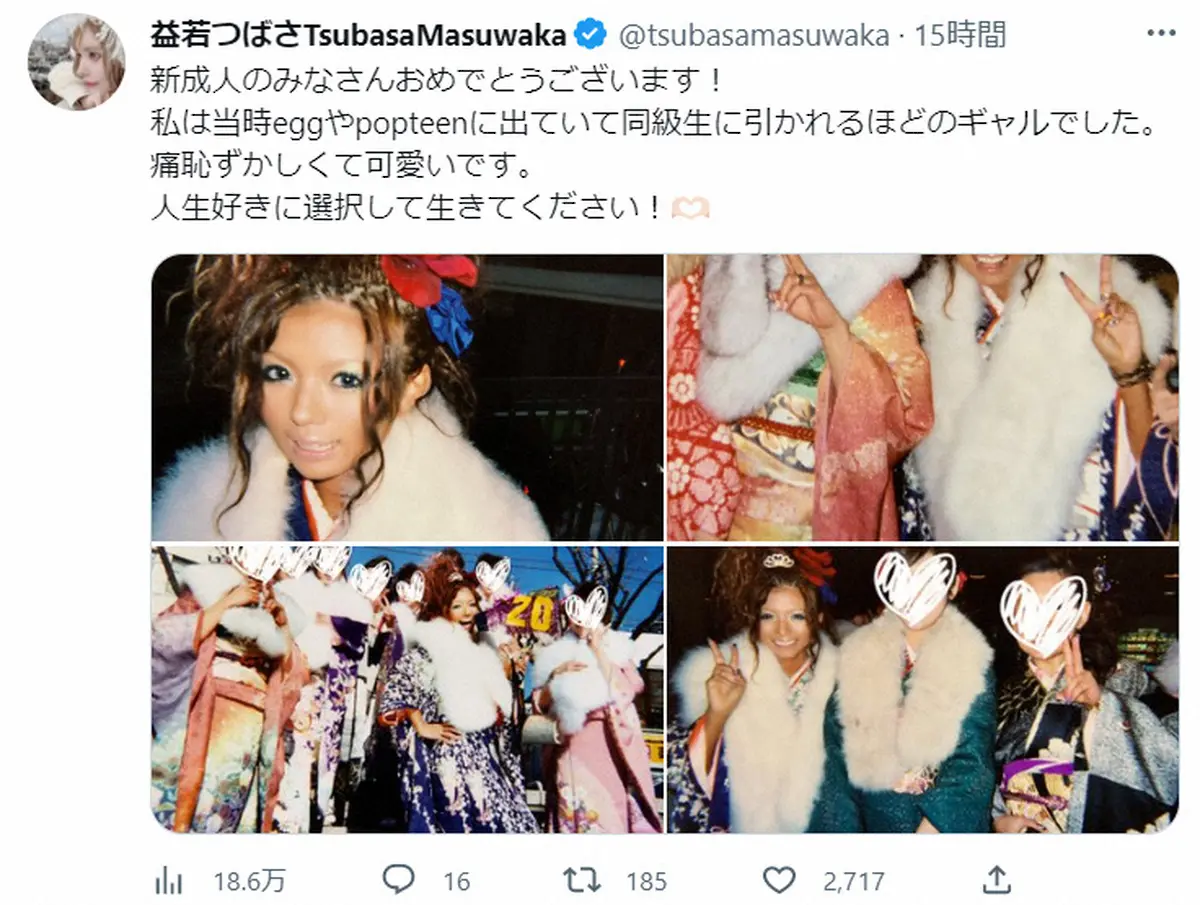This screenshot has height=905, width=1200.
Task: Open top-left close-up portrait photo
Action: [407, 398]
